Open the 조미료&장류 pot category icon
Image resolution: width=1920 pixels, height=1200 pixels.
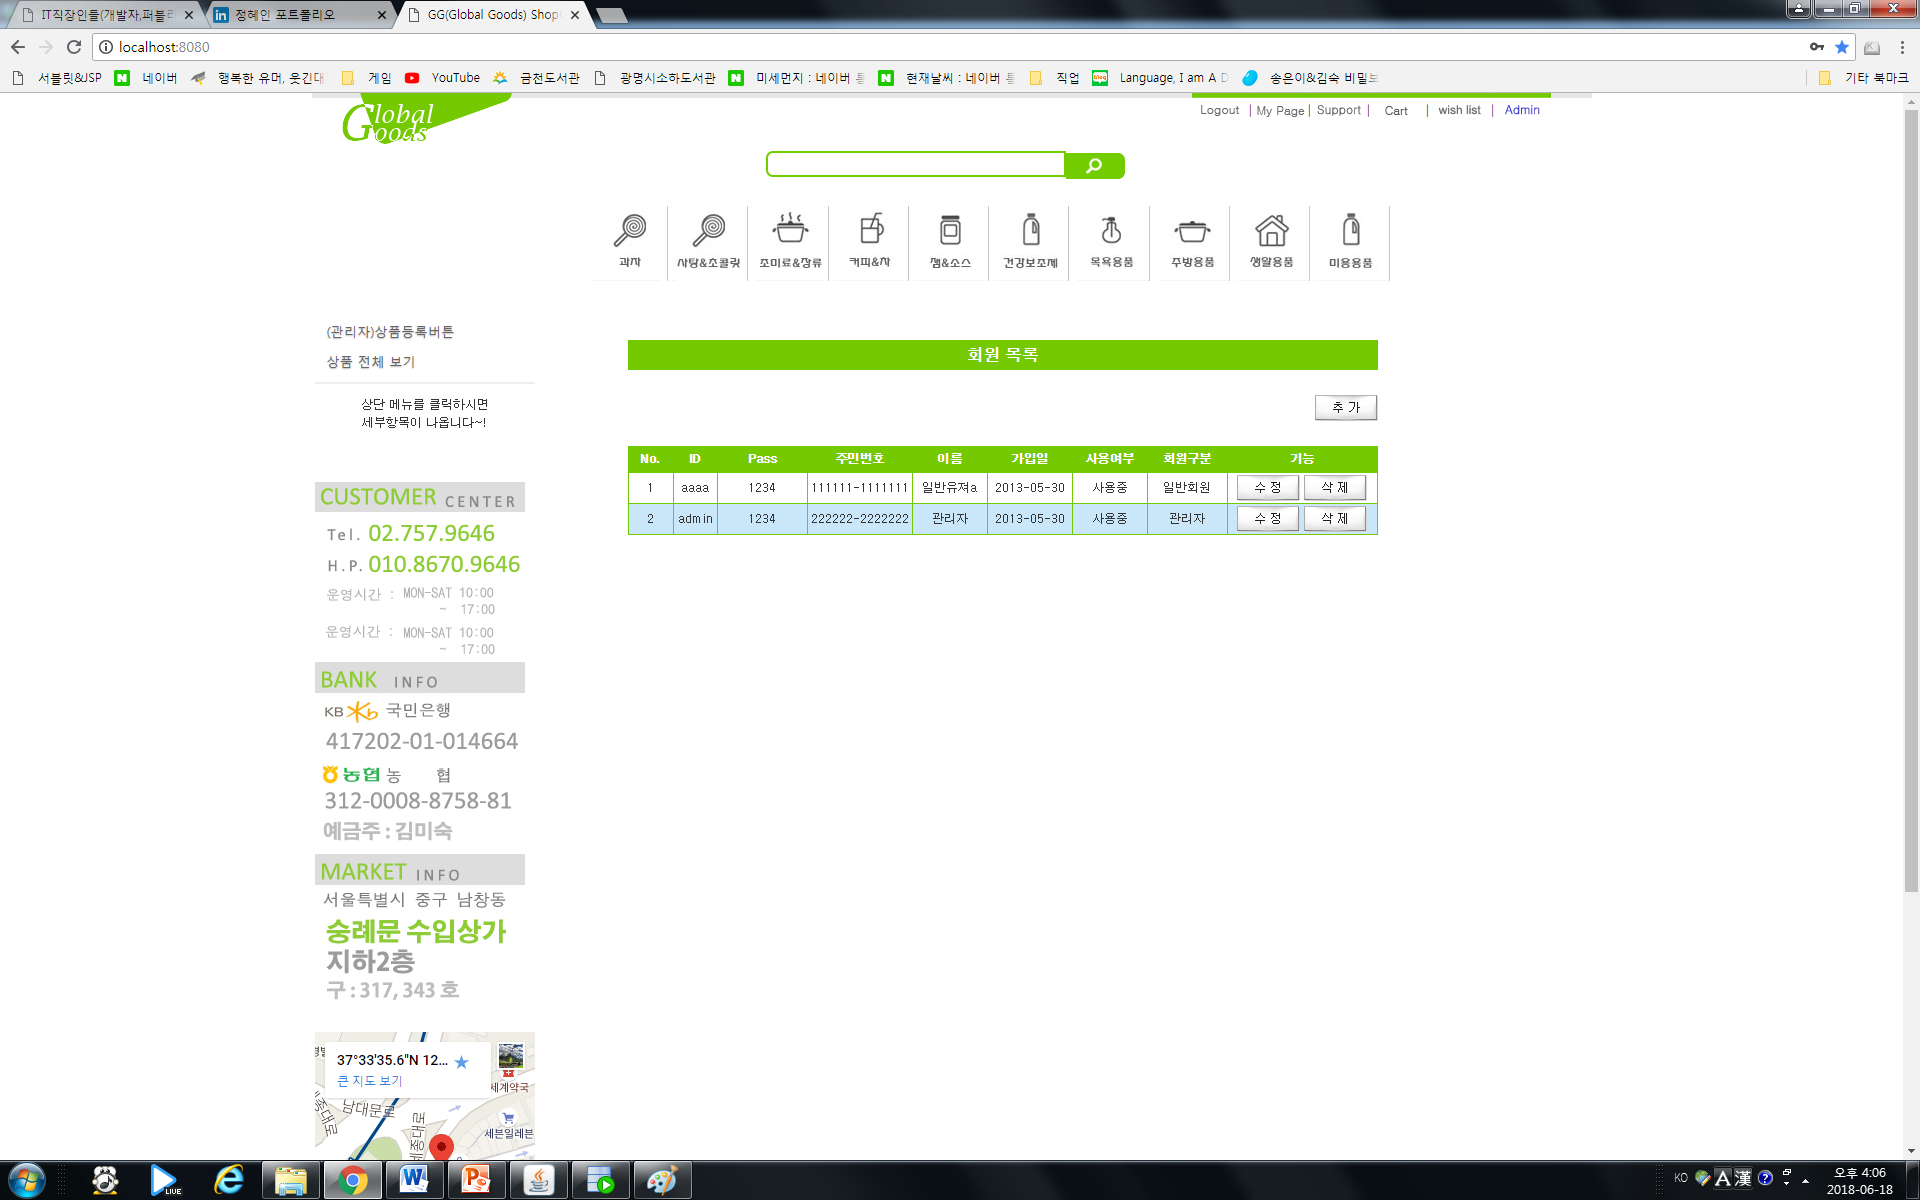790,242
